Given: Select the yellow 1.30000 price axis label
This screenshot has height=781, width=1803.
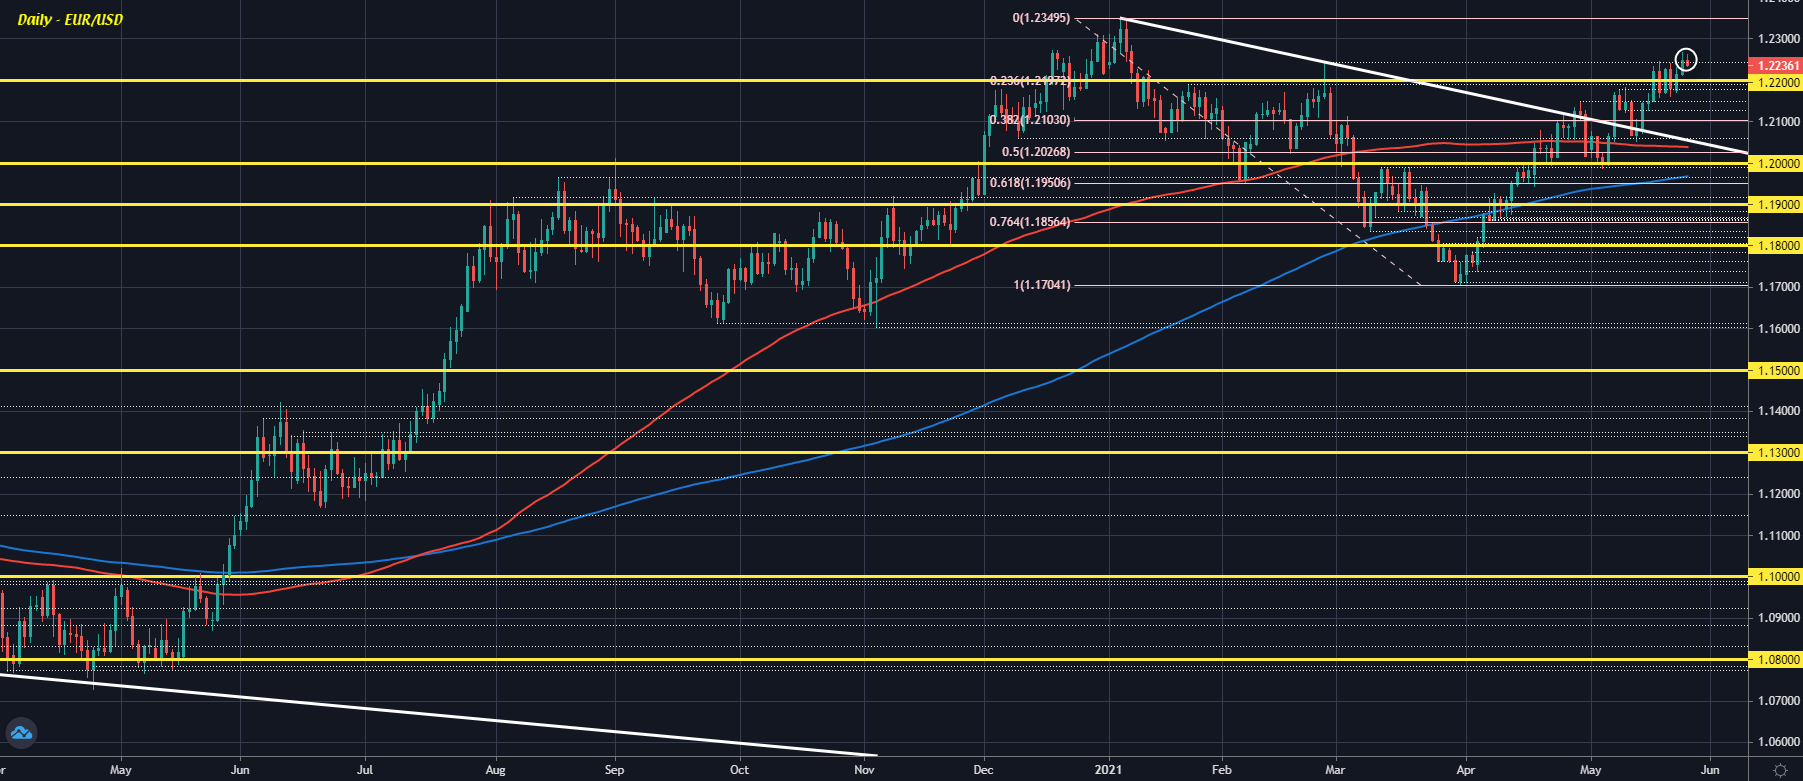Looking at the screenshot, I should (1774, 452).
